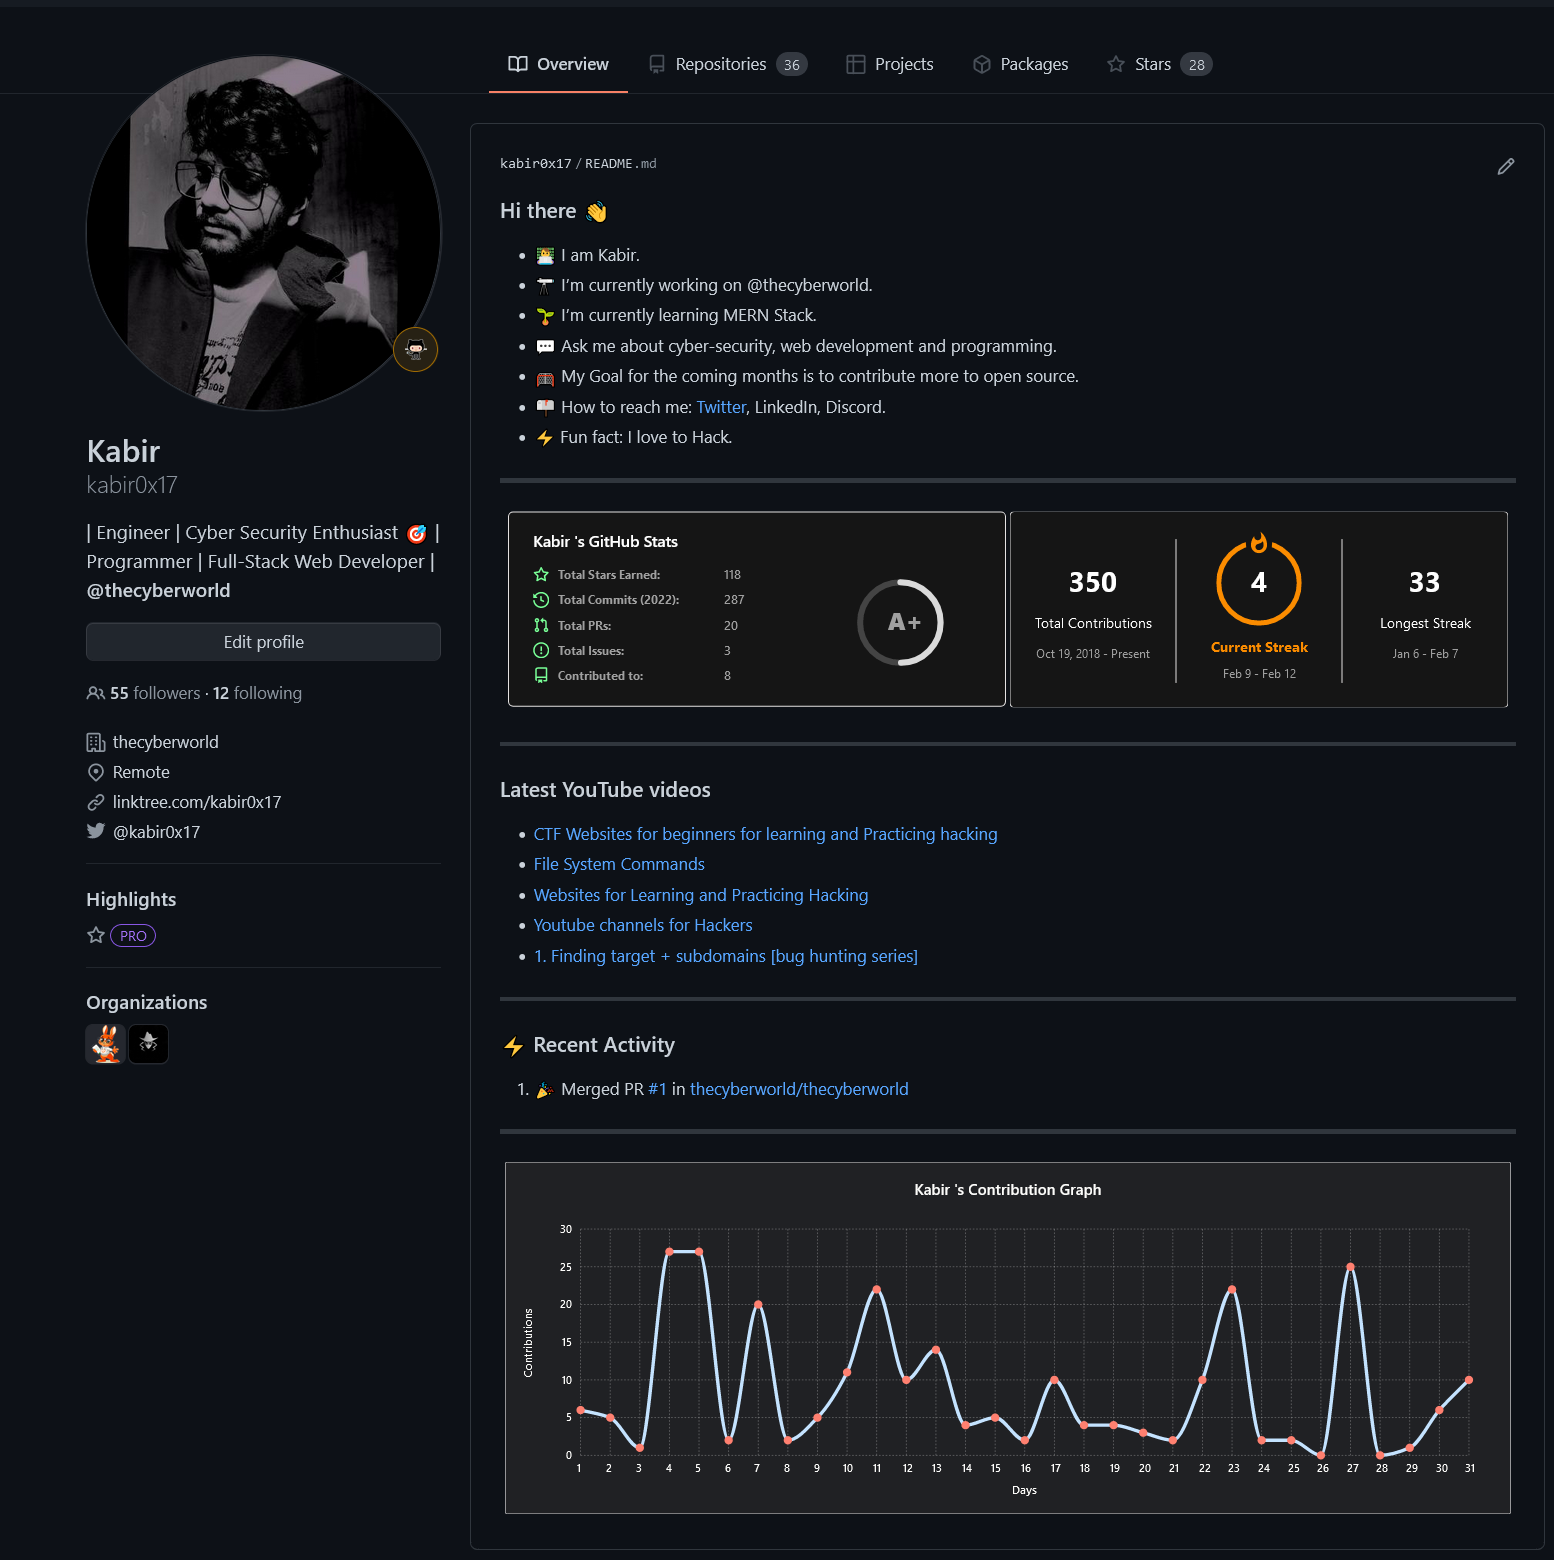Image resolution: width=1554 pixels, height=1560 pixels.
Task: Open merged PR #1 link
Action: click(x=657, y=1089)
